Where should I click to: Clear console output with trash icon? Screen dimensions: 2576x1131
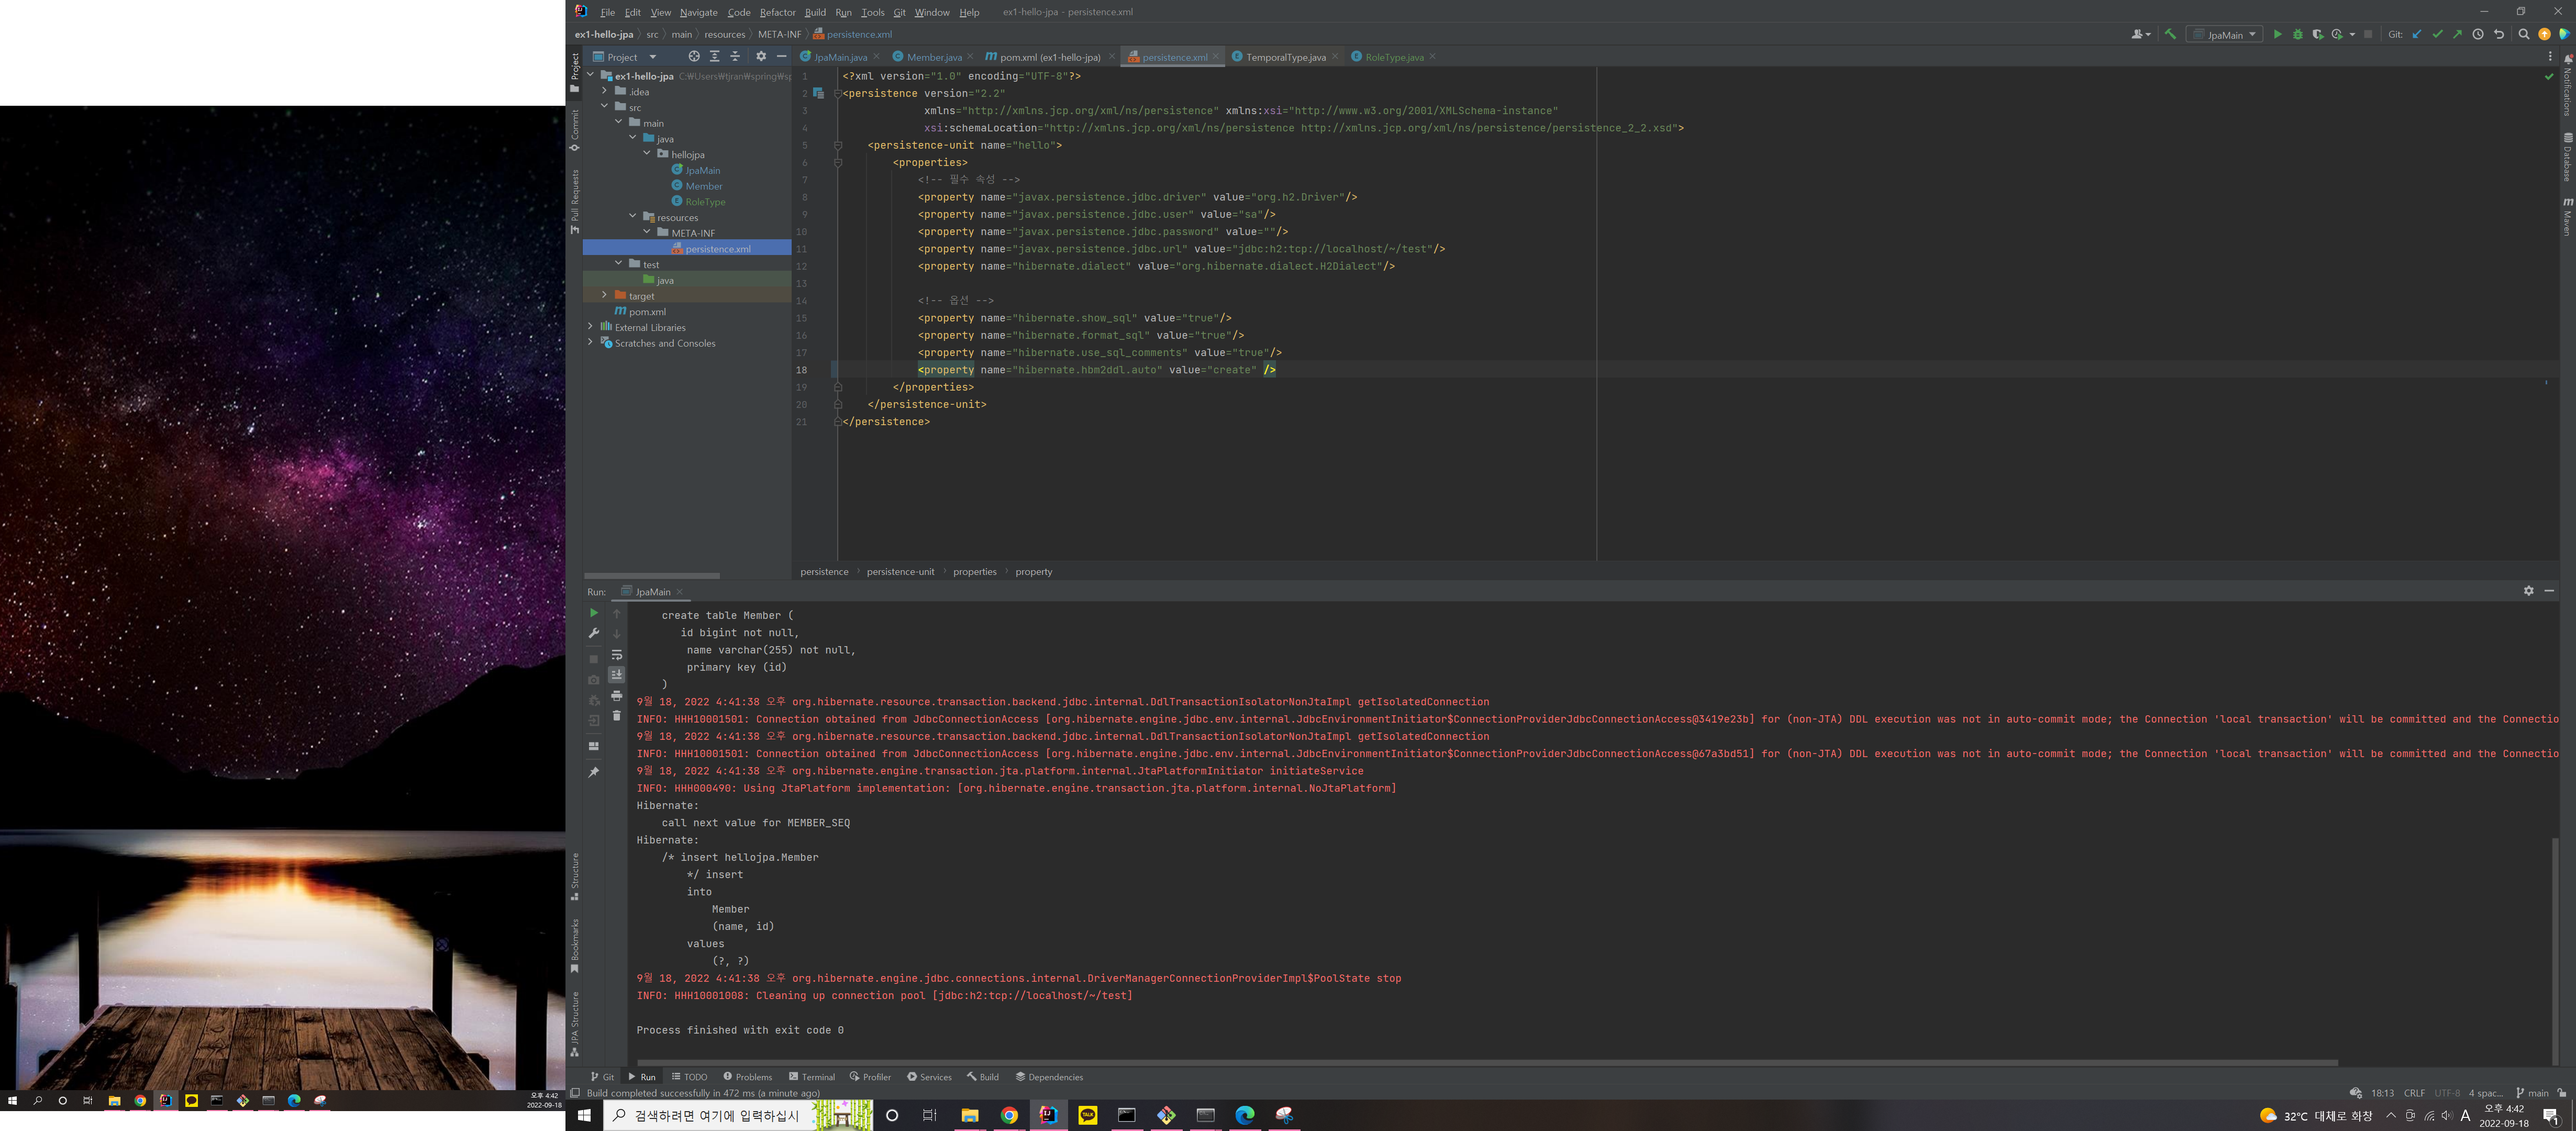pyautogui.click(x=616, y=716)
